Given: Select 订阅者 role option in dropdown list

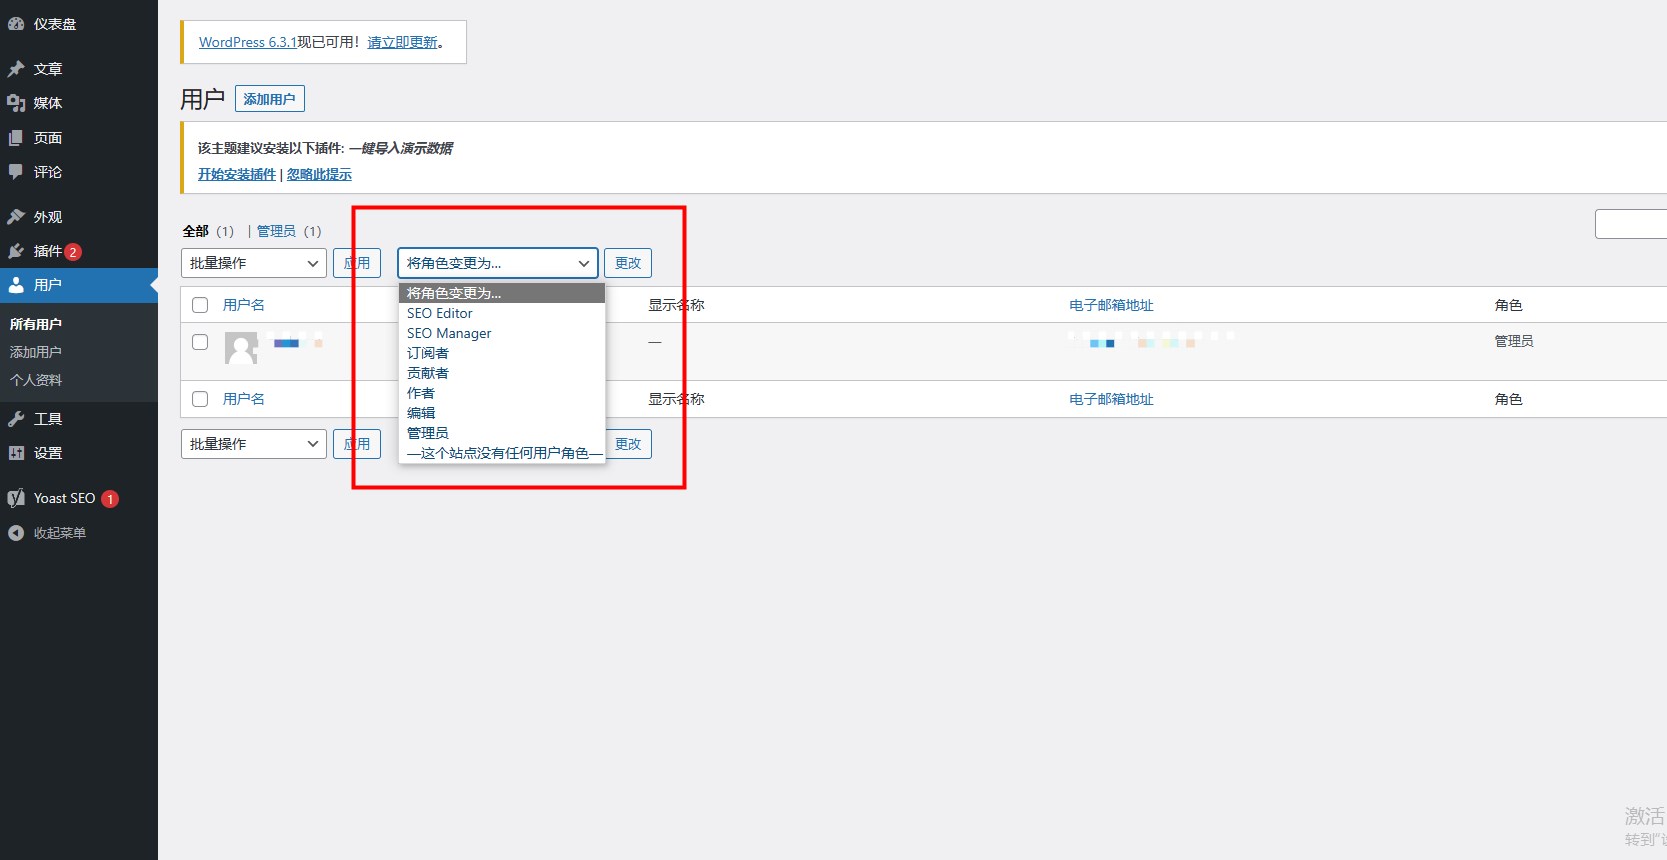Looking at the screenshot, I should [x=428, y=353].
